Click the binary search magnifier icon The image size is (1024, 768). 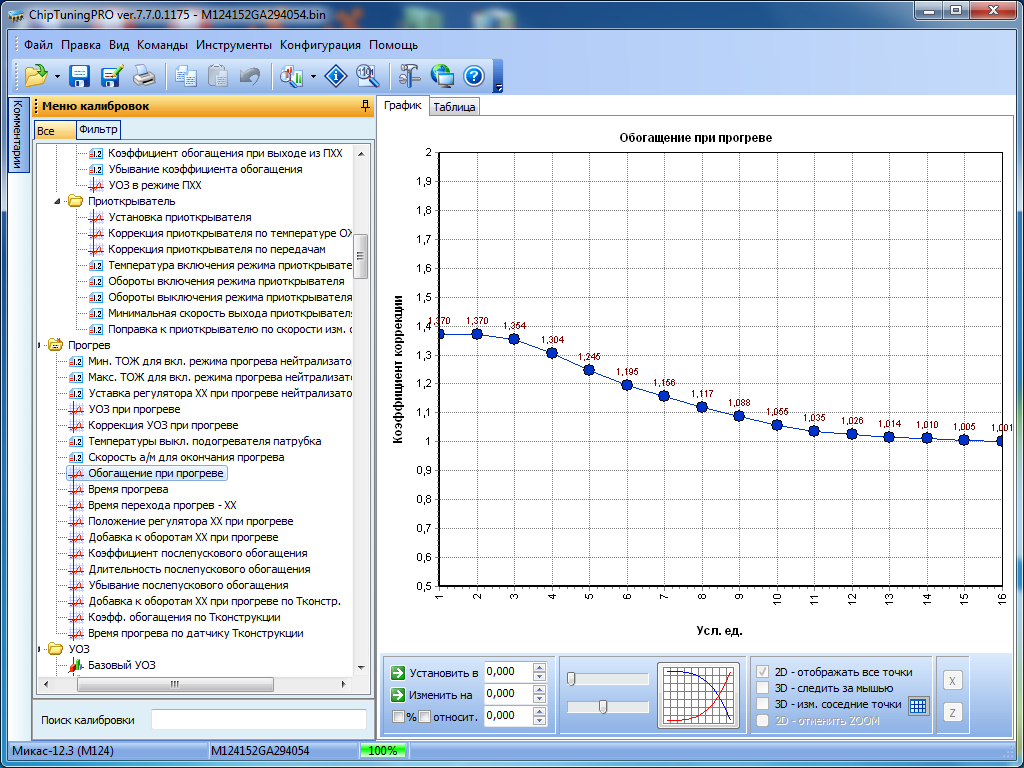pyautogui.click(x=367, y=76)
